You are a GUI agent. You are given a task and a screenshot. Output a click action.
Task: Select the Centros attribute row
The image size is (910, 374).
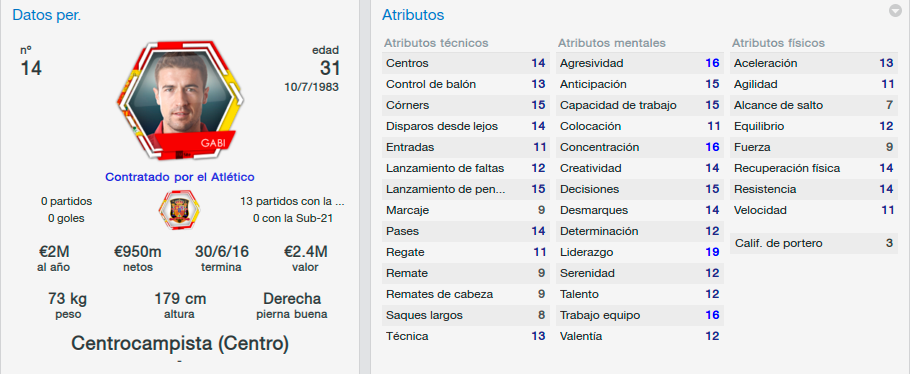pyautogui.click(x=465, y=63)
